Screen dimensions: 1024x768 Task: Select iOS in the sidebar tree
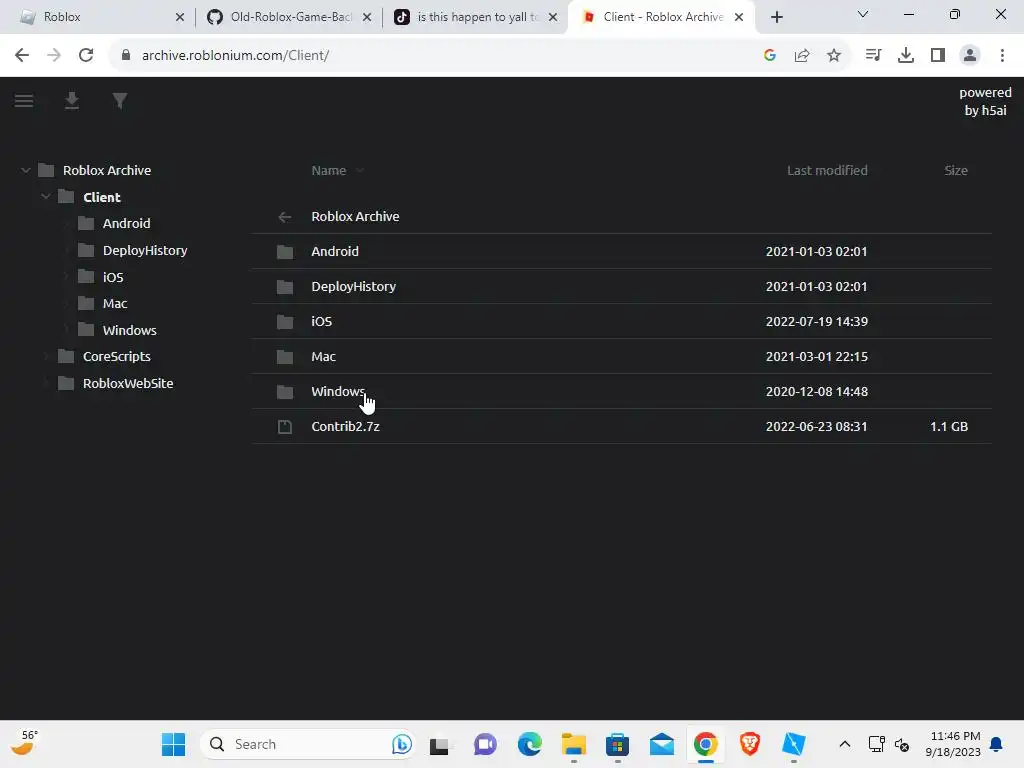point(113,277)
